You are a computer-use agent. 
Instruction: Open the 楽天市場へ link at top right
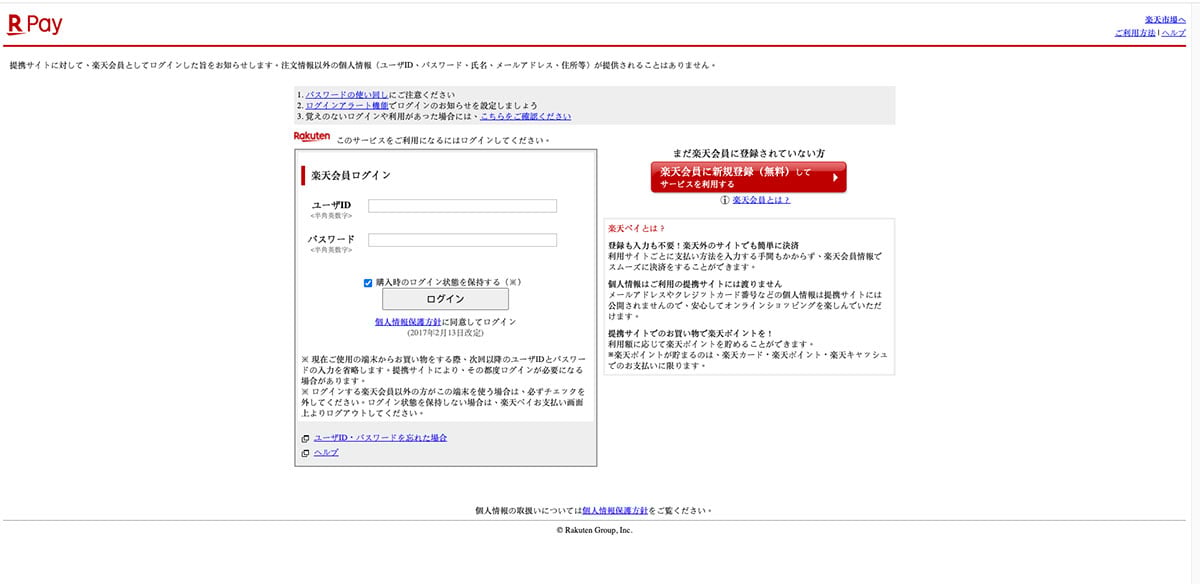pyautogui.click(x=1165, y=20)
